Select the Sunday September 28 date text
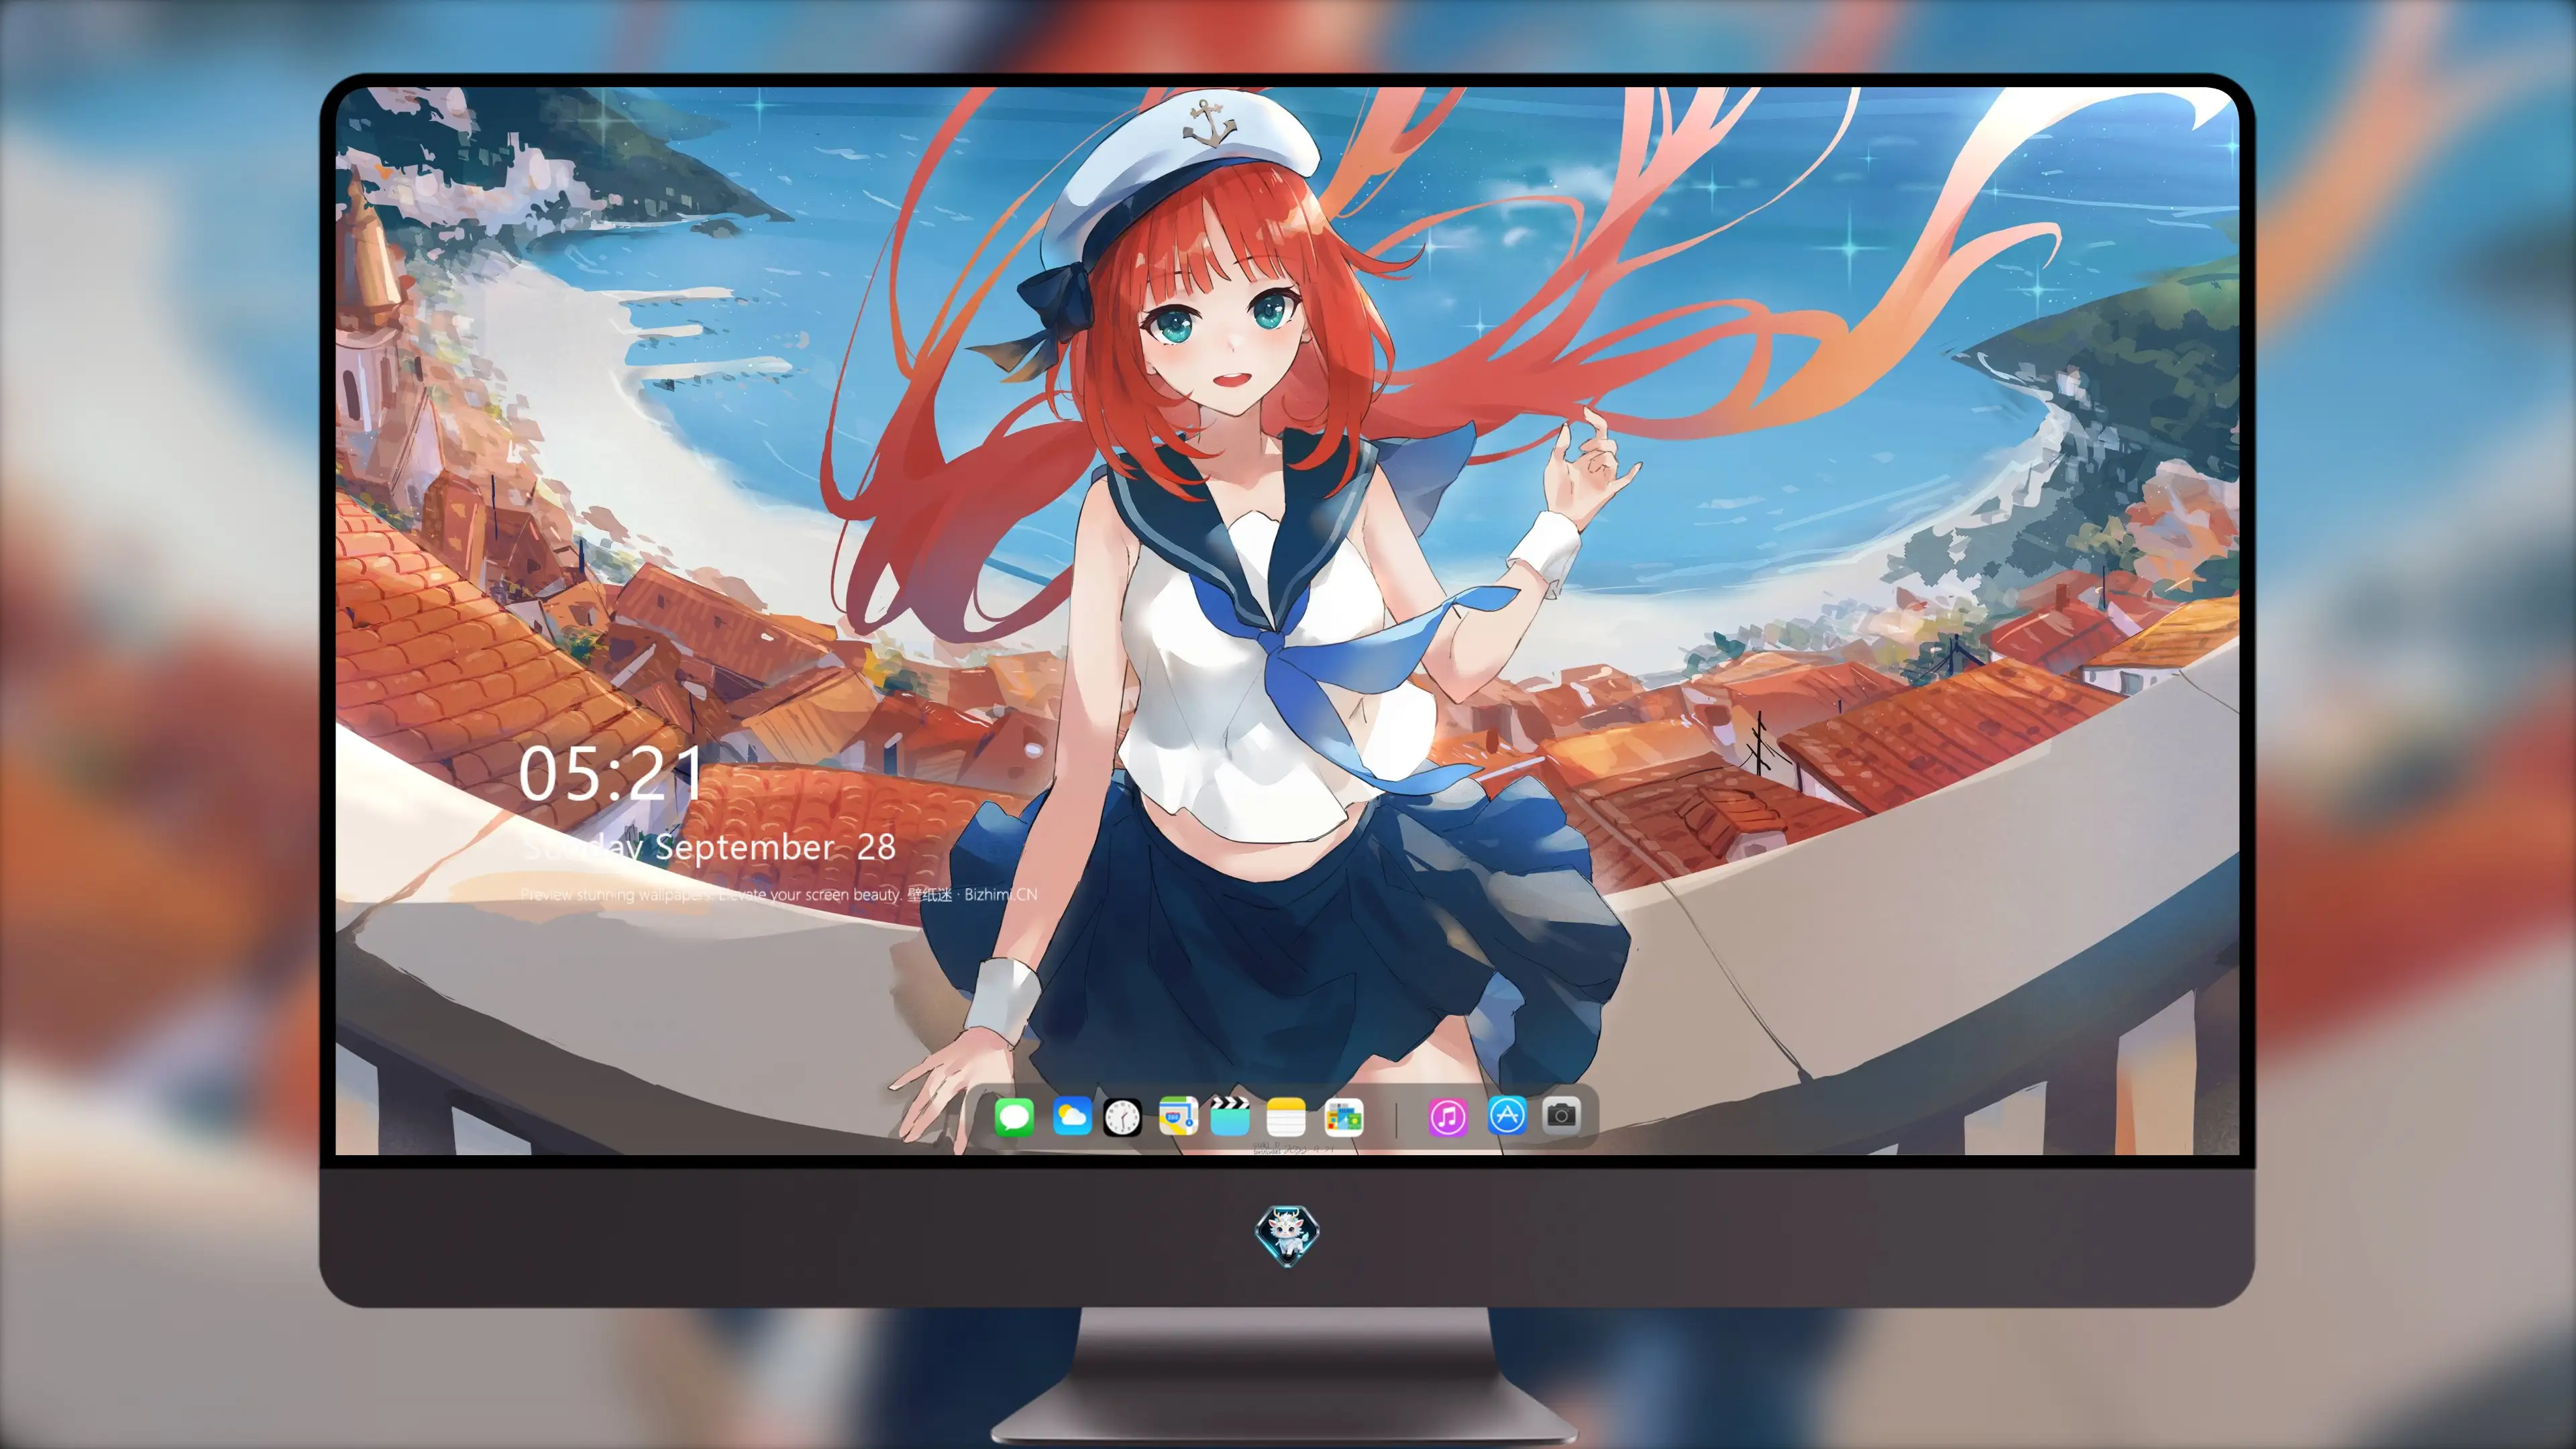2576x1449 pixels. coord(709,847)
